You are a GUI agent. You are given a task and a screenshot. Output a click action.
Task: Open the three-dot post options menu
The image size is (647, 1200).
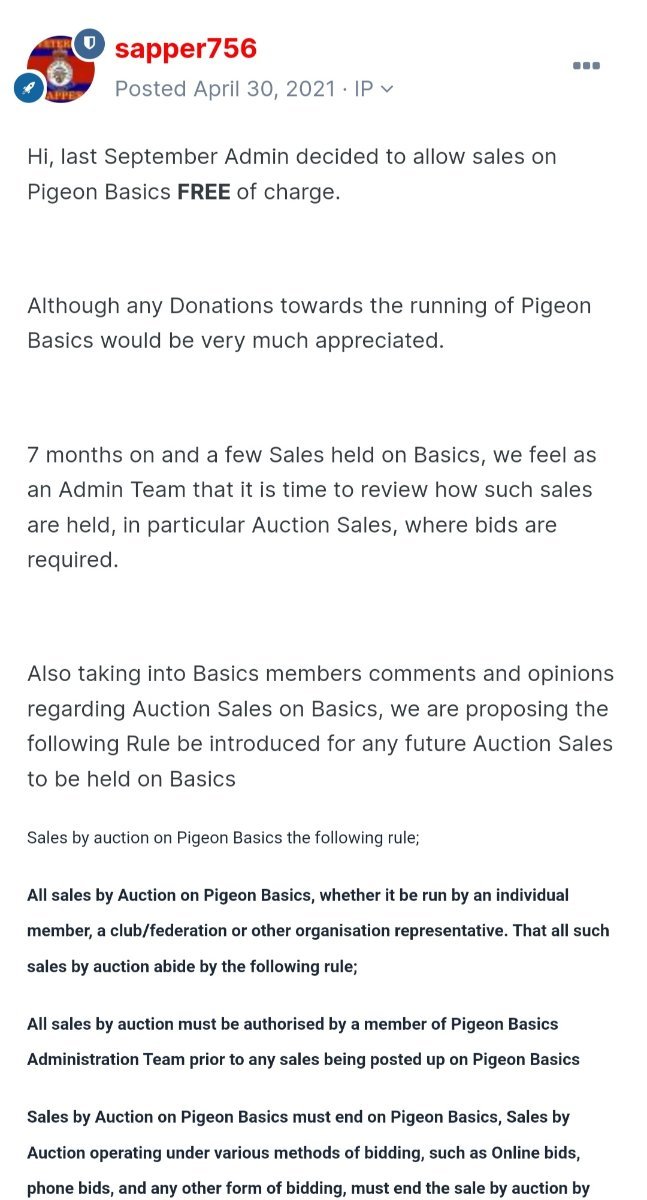(x=586, y=66)
